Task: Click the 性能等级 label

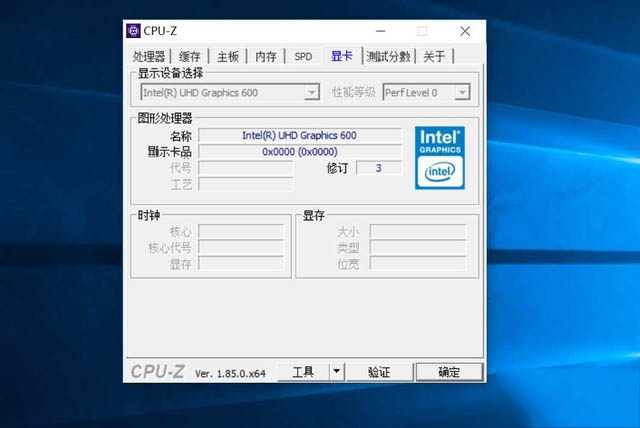Action: point(353,92)
